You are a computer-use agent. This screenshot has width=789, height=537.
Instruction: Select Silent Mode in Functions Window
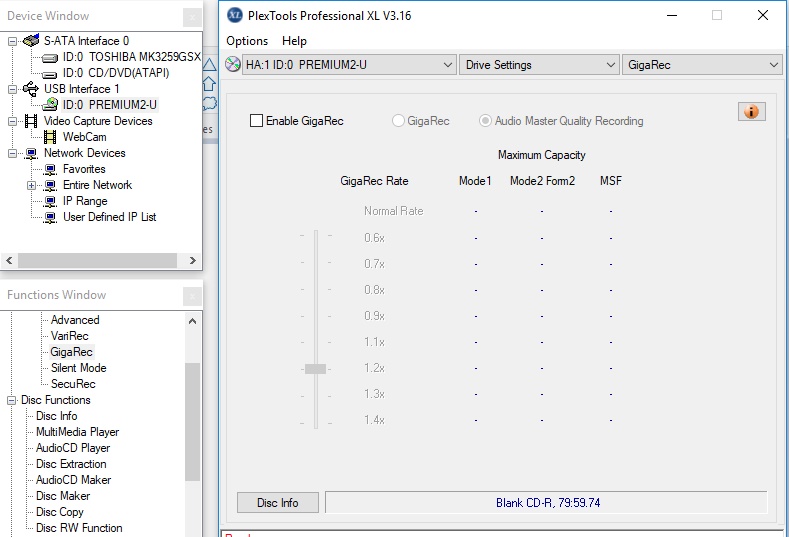tap(78, 368)
